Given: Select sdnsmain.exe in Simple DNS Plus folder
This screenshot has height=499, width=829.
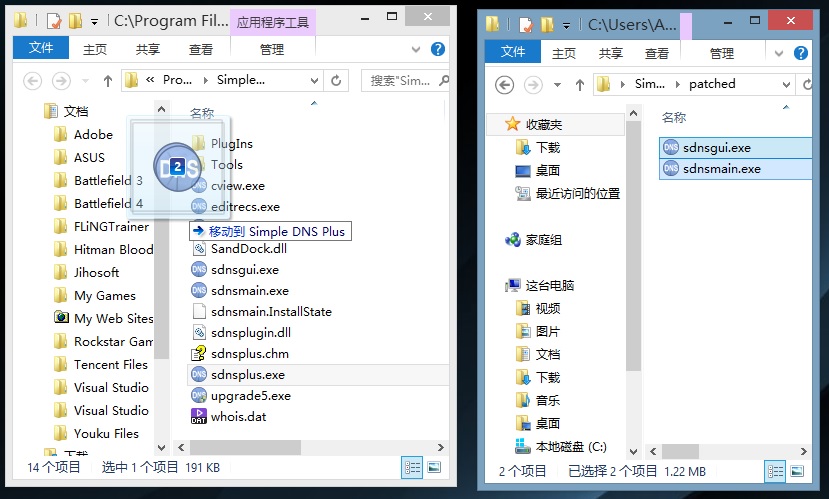Looking at the screenshot, I should (240, 291).
